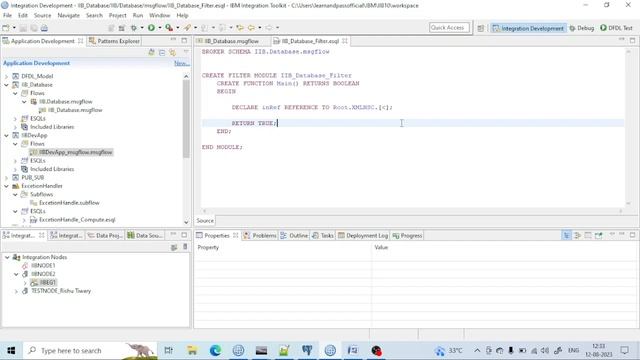Close the Properties view tab
The image size is (640, 360).
(236, 236)
